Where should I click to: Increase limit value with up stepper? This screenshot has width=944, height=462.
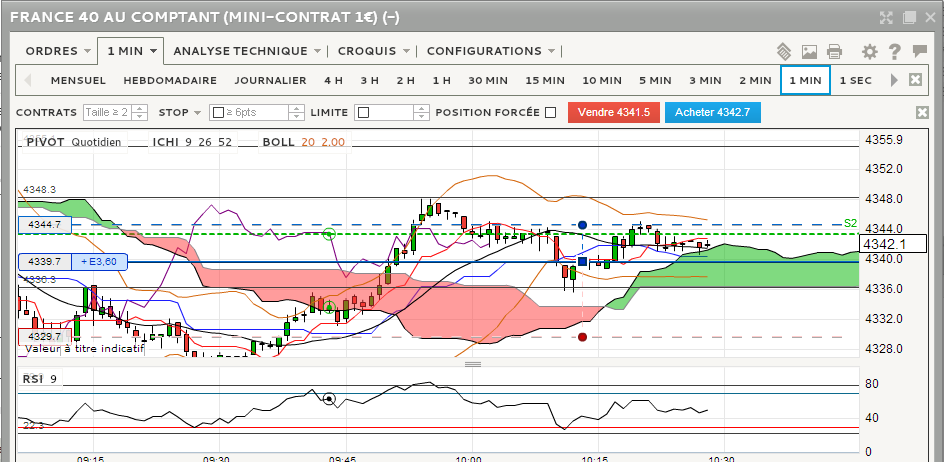[422, 109]
